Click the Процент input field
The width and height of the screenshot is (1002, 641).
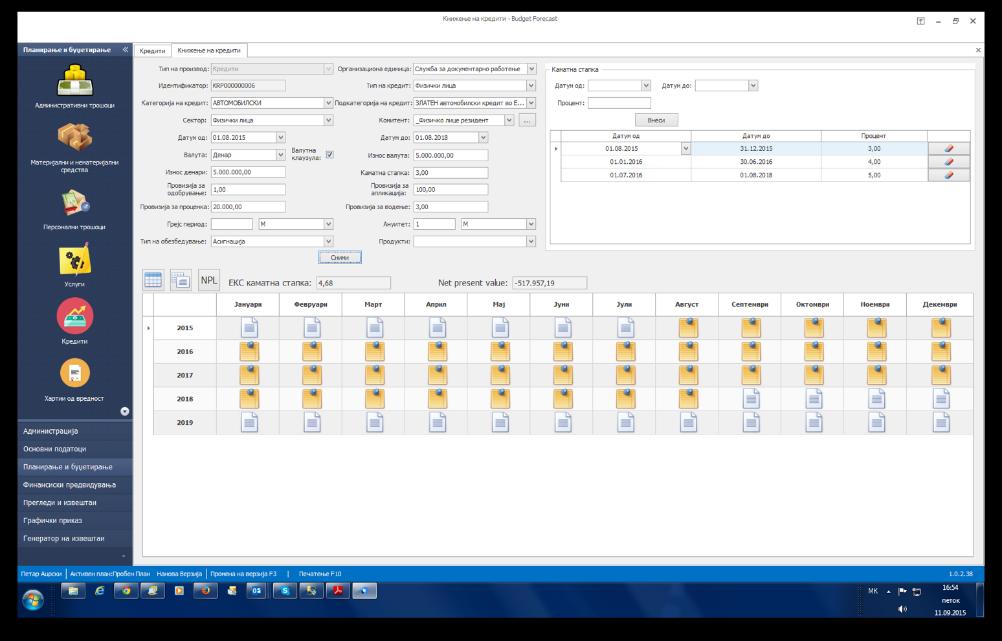coord(619,102)
